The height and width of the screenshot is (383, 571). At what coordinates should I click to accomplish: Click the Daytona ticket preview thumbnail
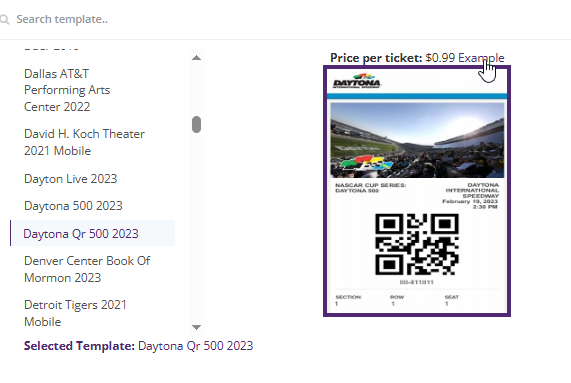[417, 191]
